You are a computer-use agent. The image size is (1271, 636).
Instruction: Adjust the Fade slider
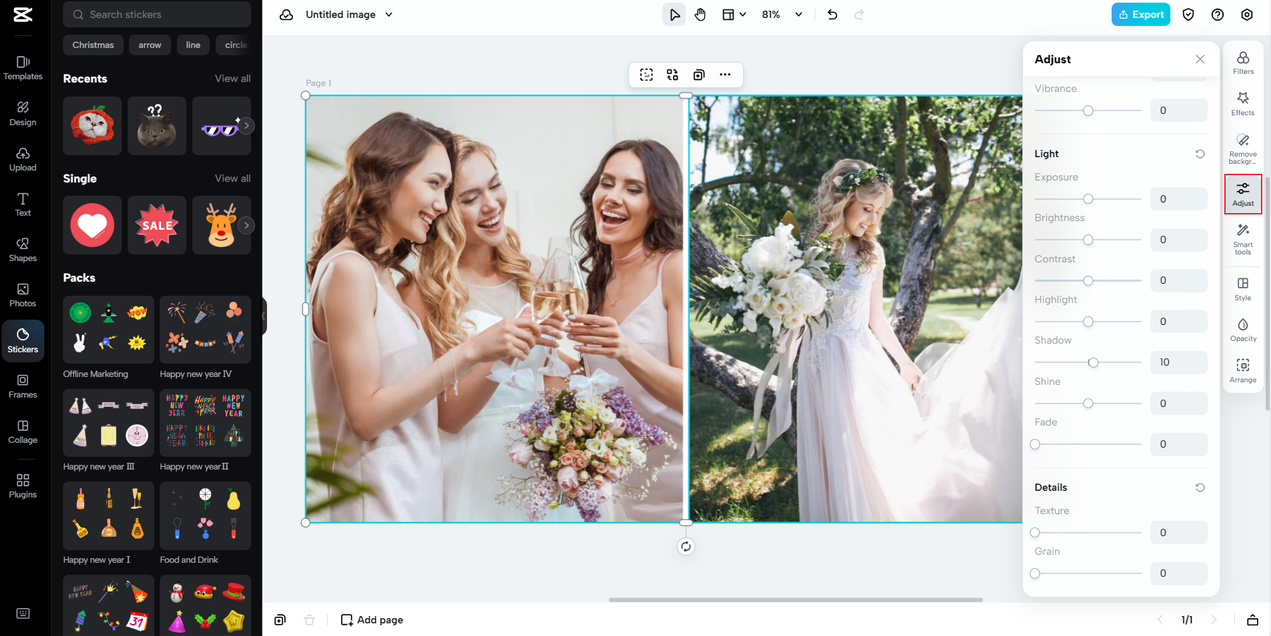pyautogui.click(x=1088, y=444)
